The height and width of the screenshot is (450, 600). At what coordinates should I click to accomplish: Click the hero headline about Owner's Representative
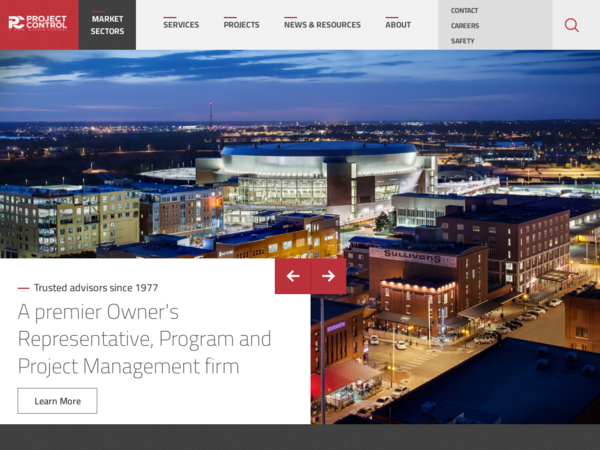click(145, 339)
